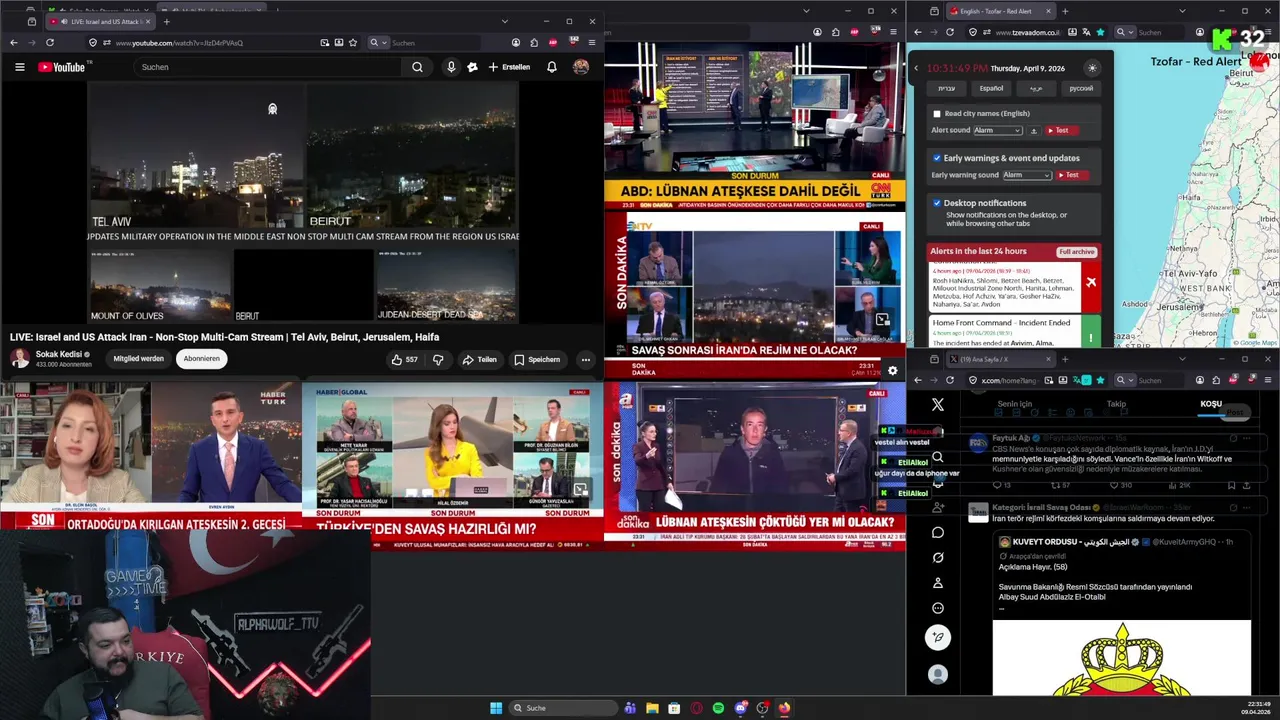The image size is (1280, 720).
Task: Bookmark the YouTube page with star
Action: point(353,43)
